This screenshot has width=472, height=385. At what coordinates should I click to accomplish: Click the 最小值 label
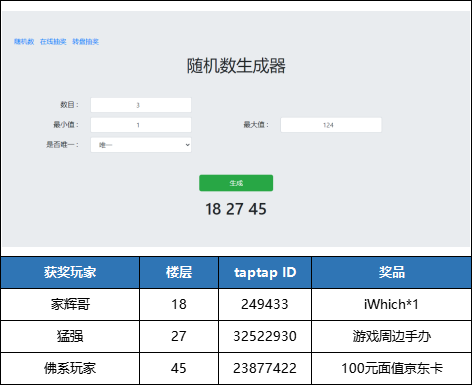66,125
